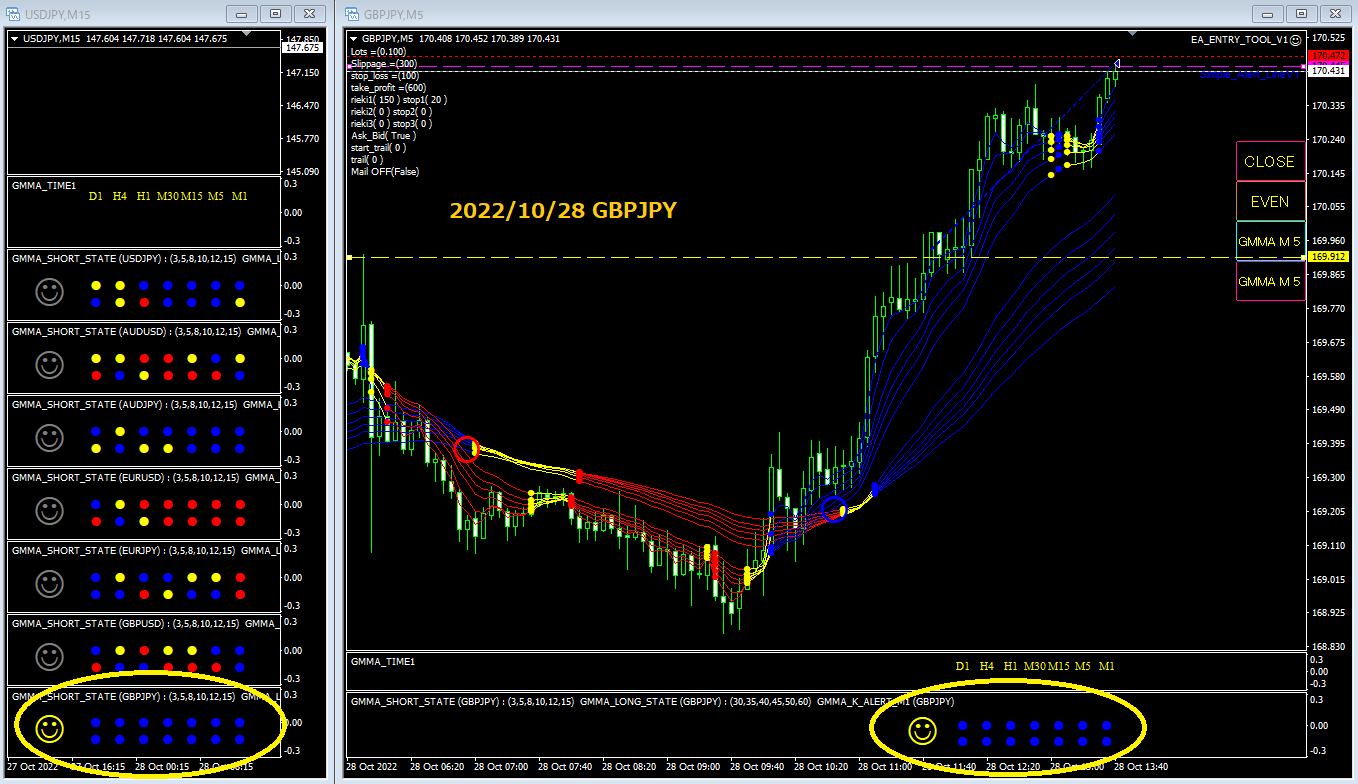Click M5 label in GBPJPY window's GMMA_TIME1
Image resolution: width=1358 pixels, height=784 pixels.
[1083, 666]
